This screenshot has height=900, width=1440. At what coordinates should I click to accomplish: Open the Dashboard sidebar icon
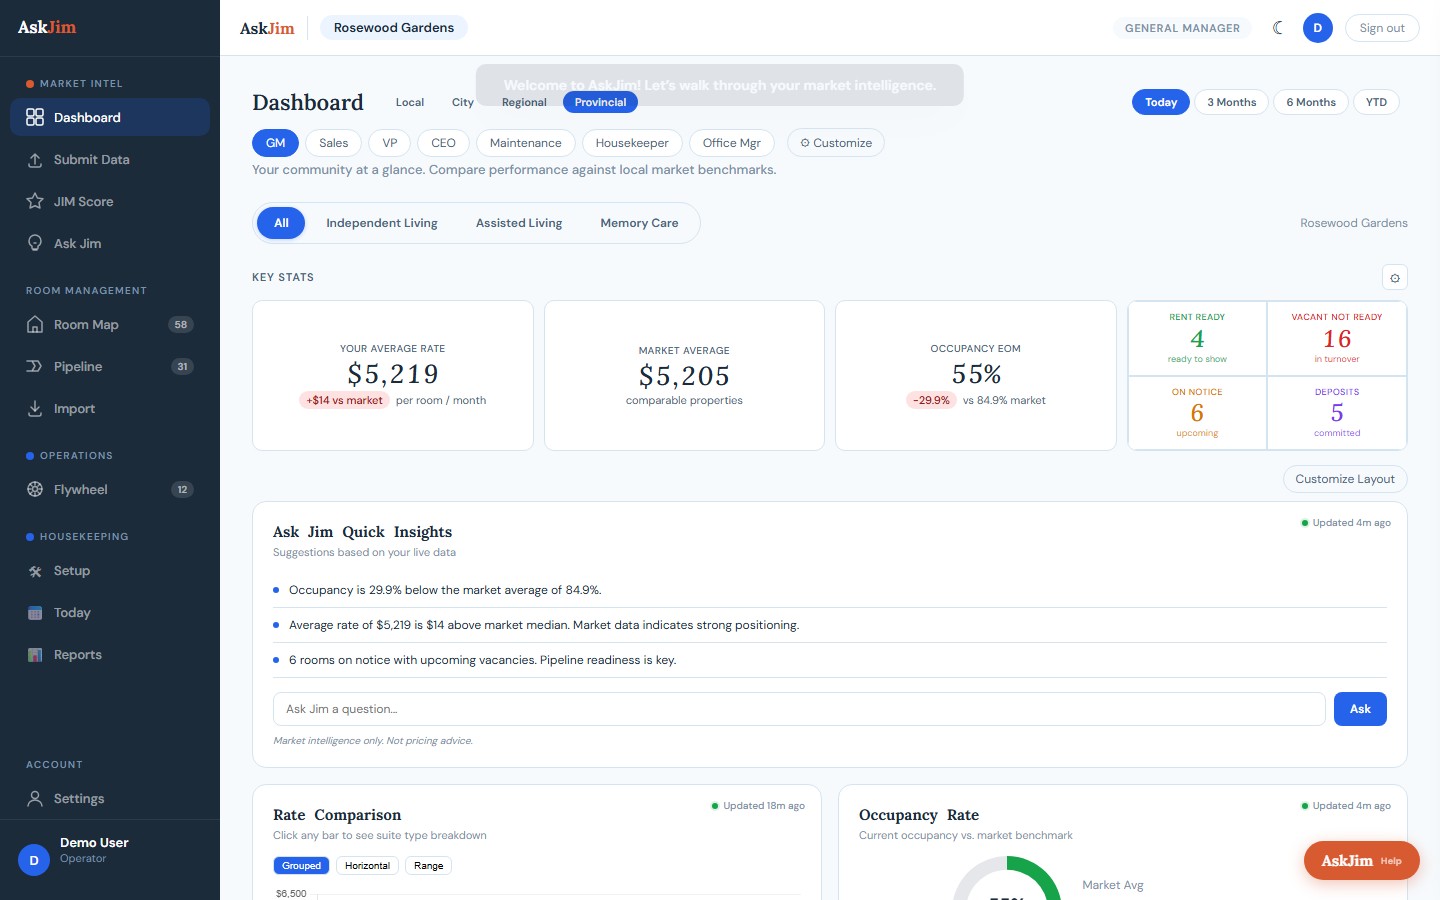[33, 117]
